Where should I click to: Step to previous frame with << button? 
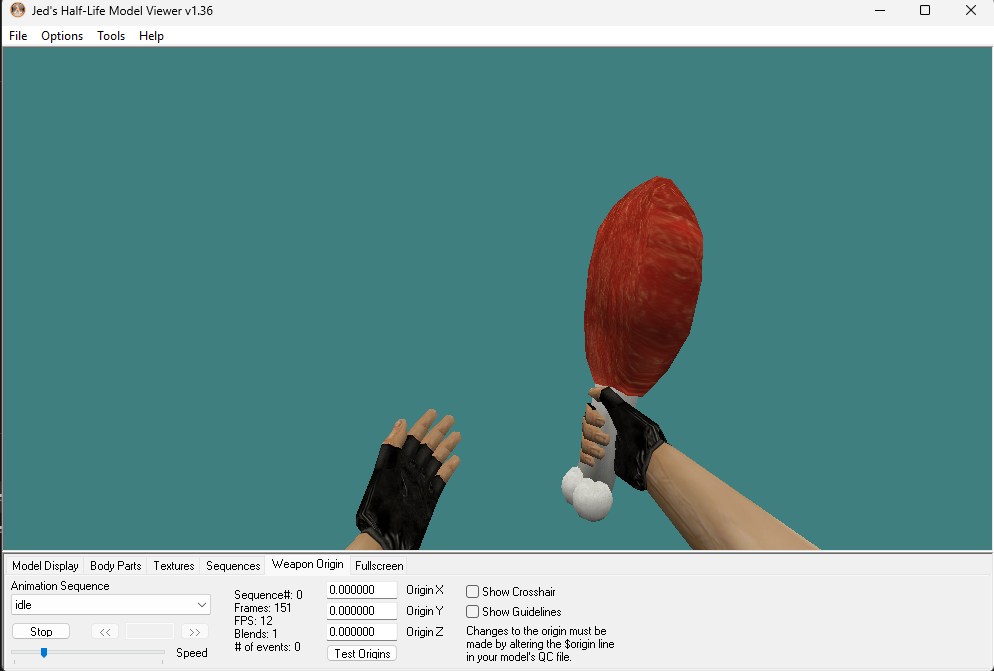[105, 632]
